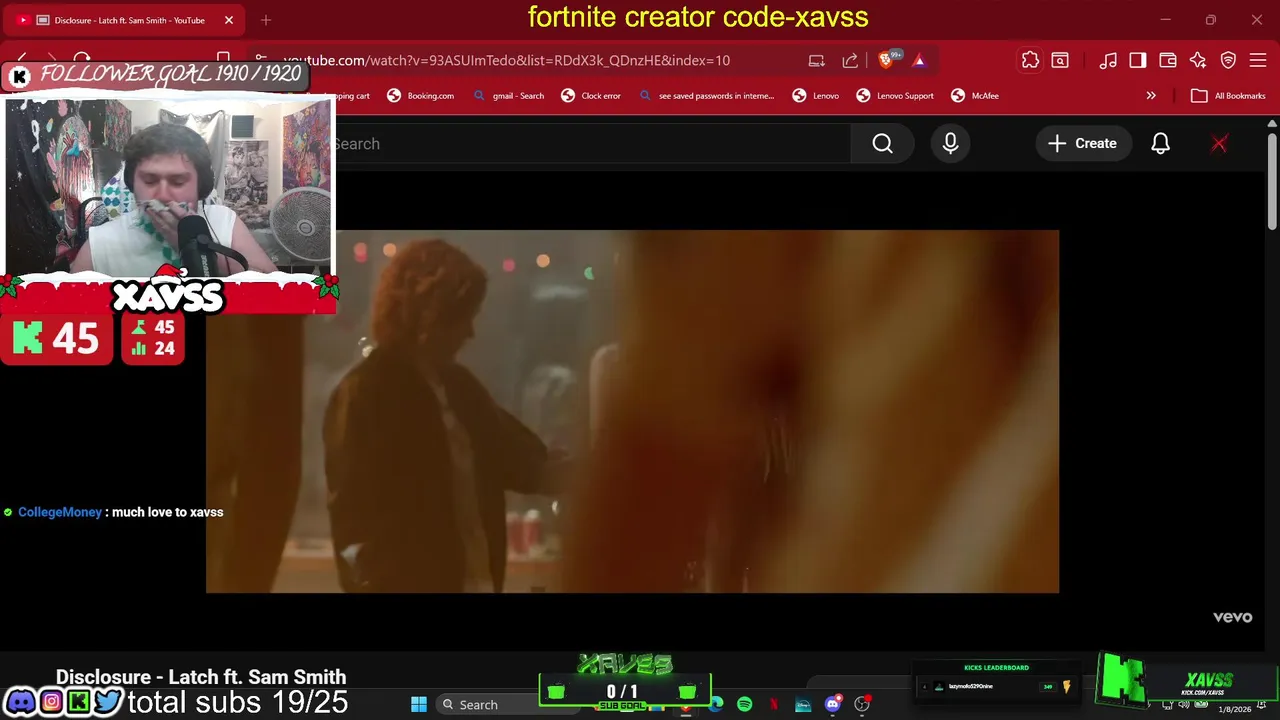Open the music note playlist icon
Screen dimensions: 1280x720
pyautogui.click(x=1108, y=60)
